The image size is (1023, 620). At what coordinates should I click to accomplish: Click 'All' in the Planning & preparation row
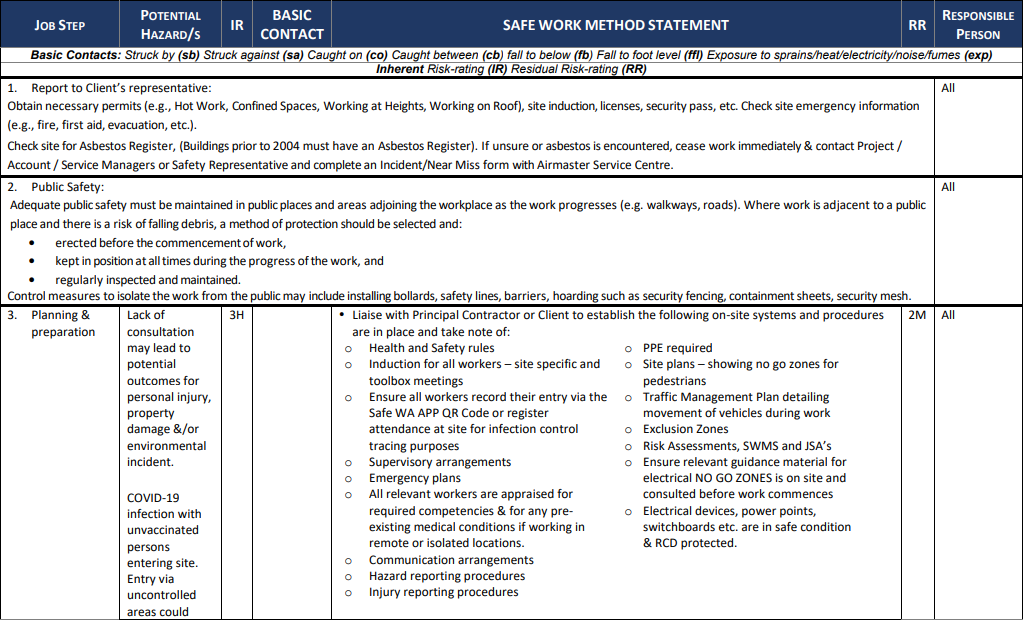[948, 315]
